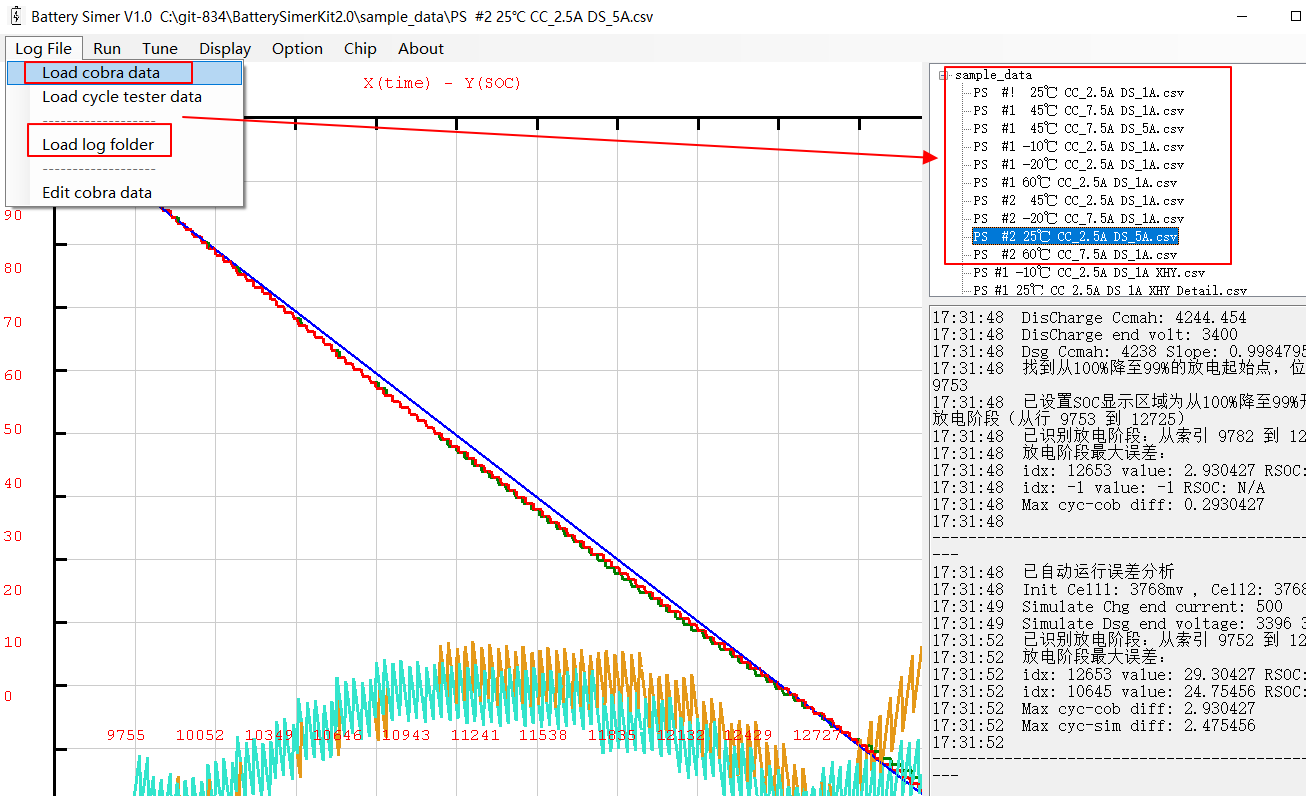Viewport: 1306px width, 796px height.
Task: Open the Run menu
Action: 107,48
